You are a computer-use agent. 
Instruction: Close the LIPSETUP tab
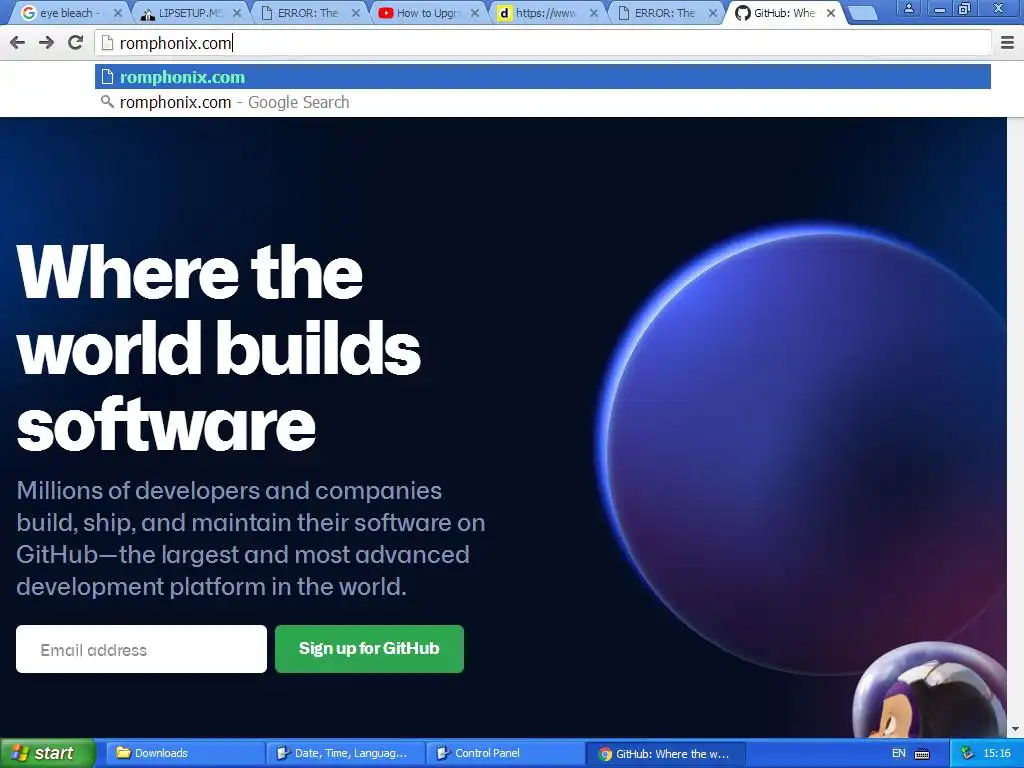(236, 13)
